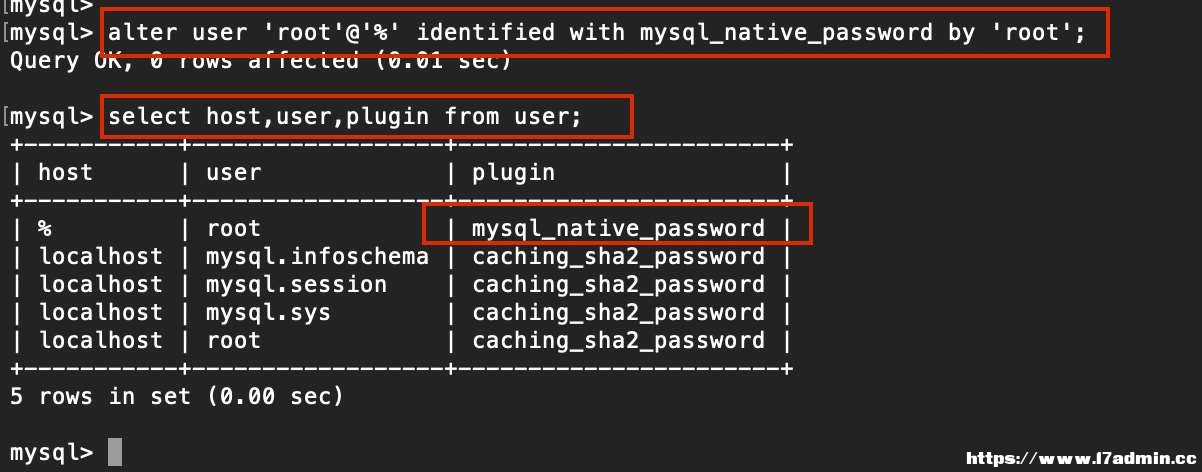Click the select host,user,plugin query text
The image size is (1202, 472).
click(344, 117)
